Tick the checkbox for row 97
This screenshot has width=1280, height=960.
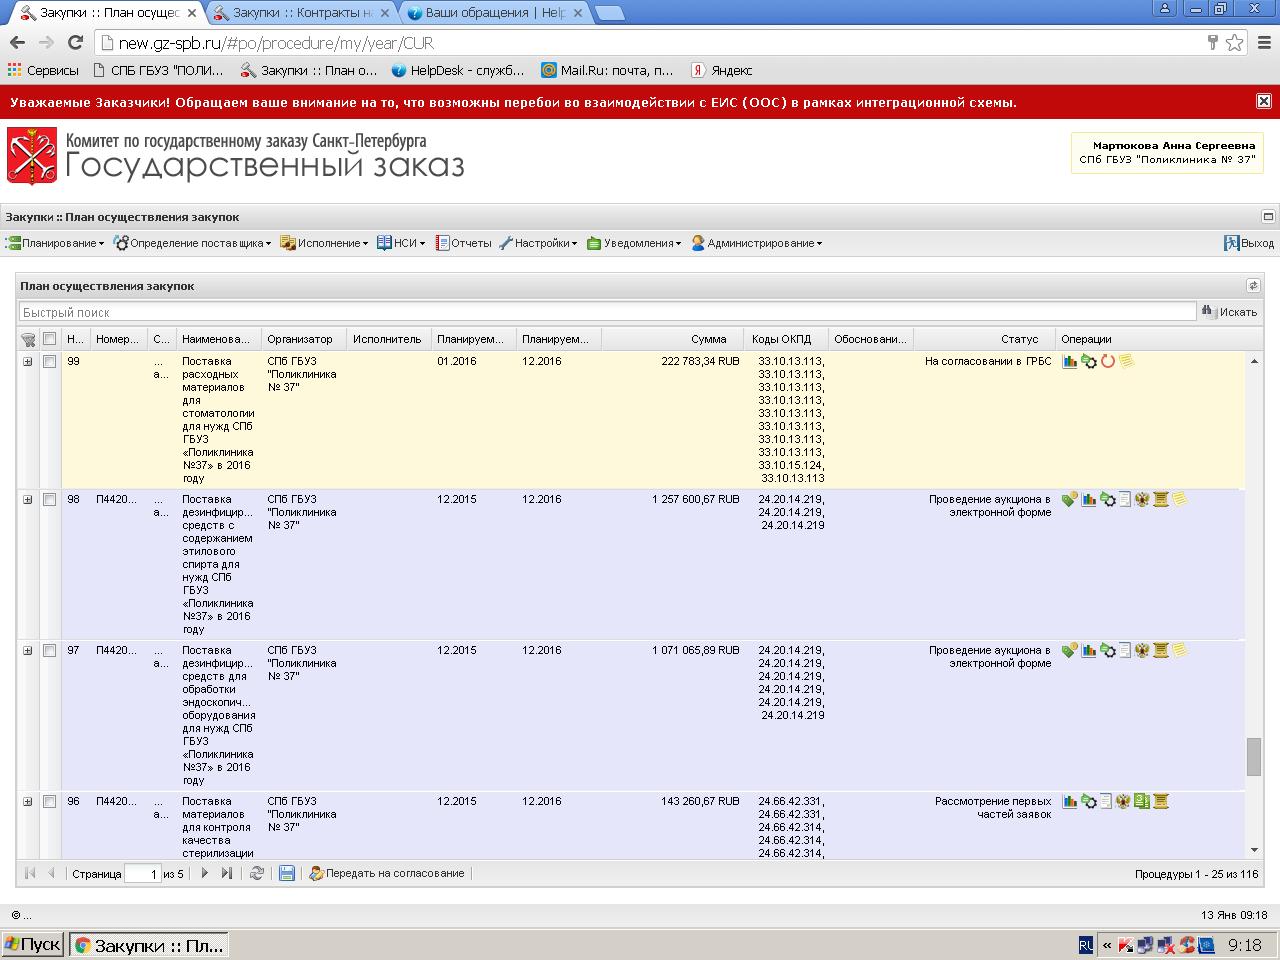[49, 651]
